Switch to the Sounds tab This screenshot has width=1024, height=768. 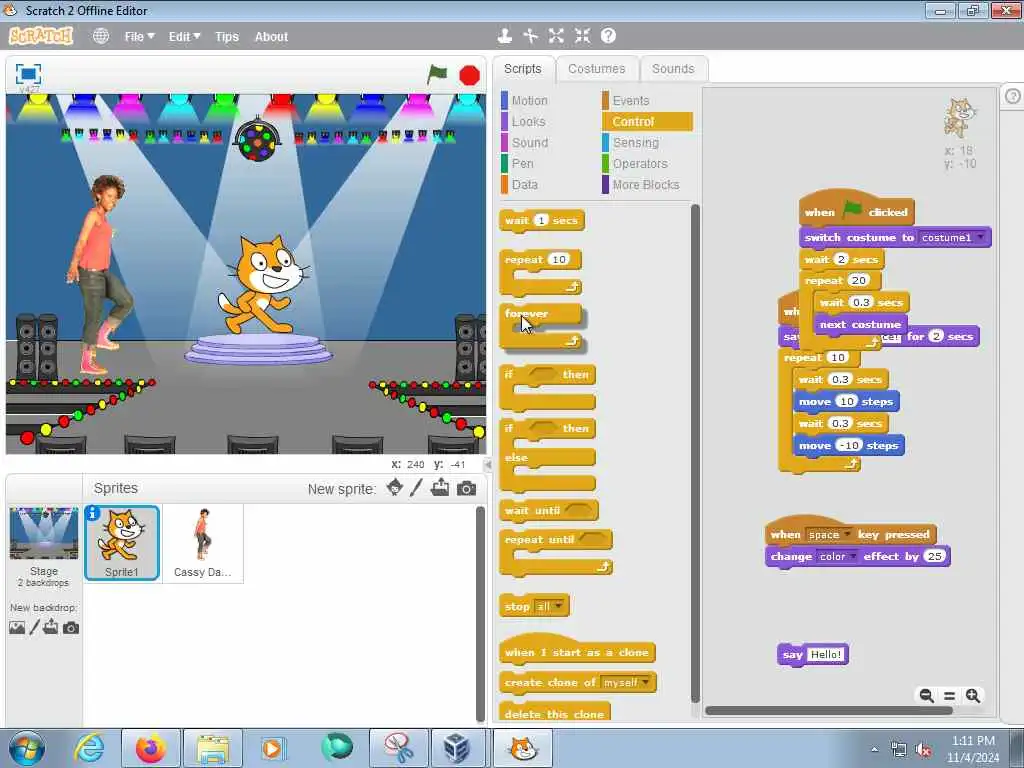[673, 69]
